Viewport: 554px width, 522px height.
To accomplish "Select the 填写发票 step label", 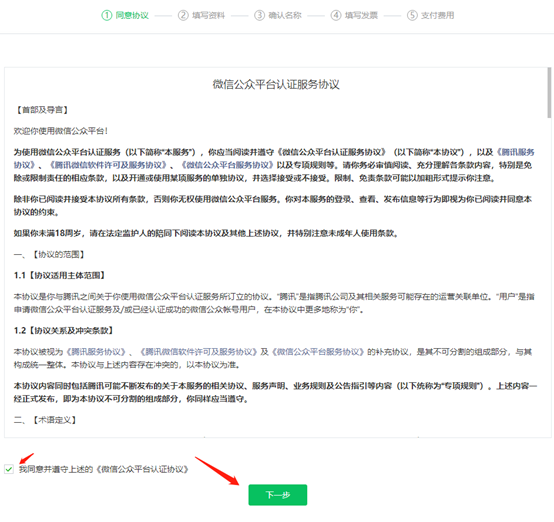I will tap(361, 15).
